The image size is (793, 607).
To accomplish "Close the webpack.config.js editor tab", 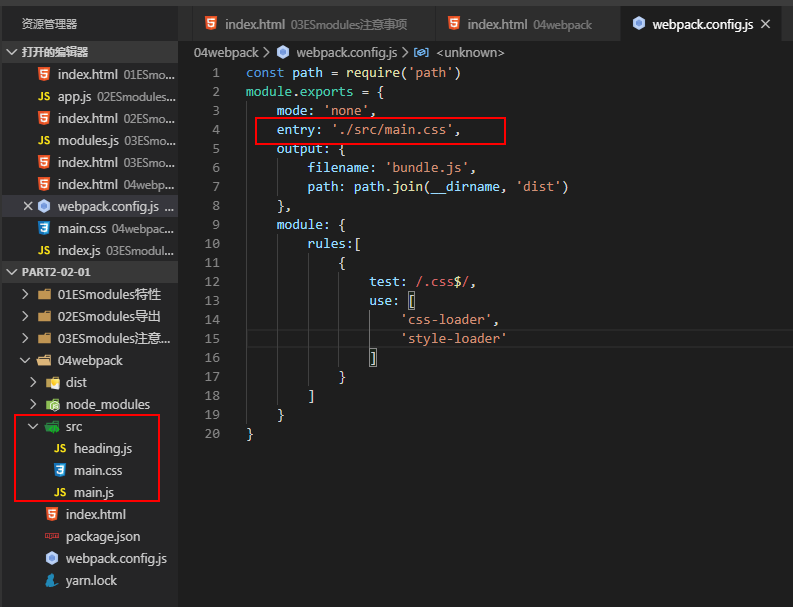I will 766,24.
